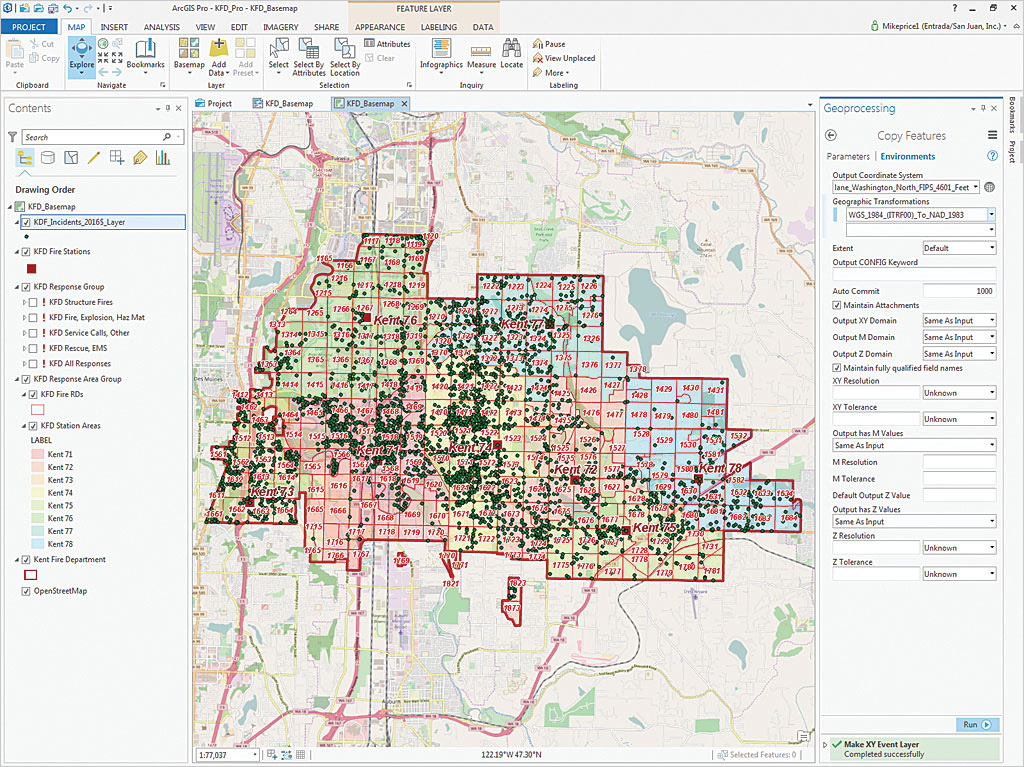Open Output Coordinate System dropdown
Screen dimensions: 1024x767
(x=976, y=188)
